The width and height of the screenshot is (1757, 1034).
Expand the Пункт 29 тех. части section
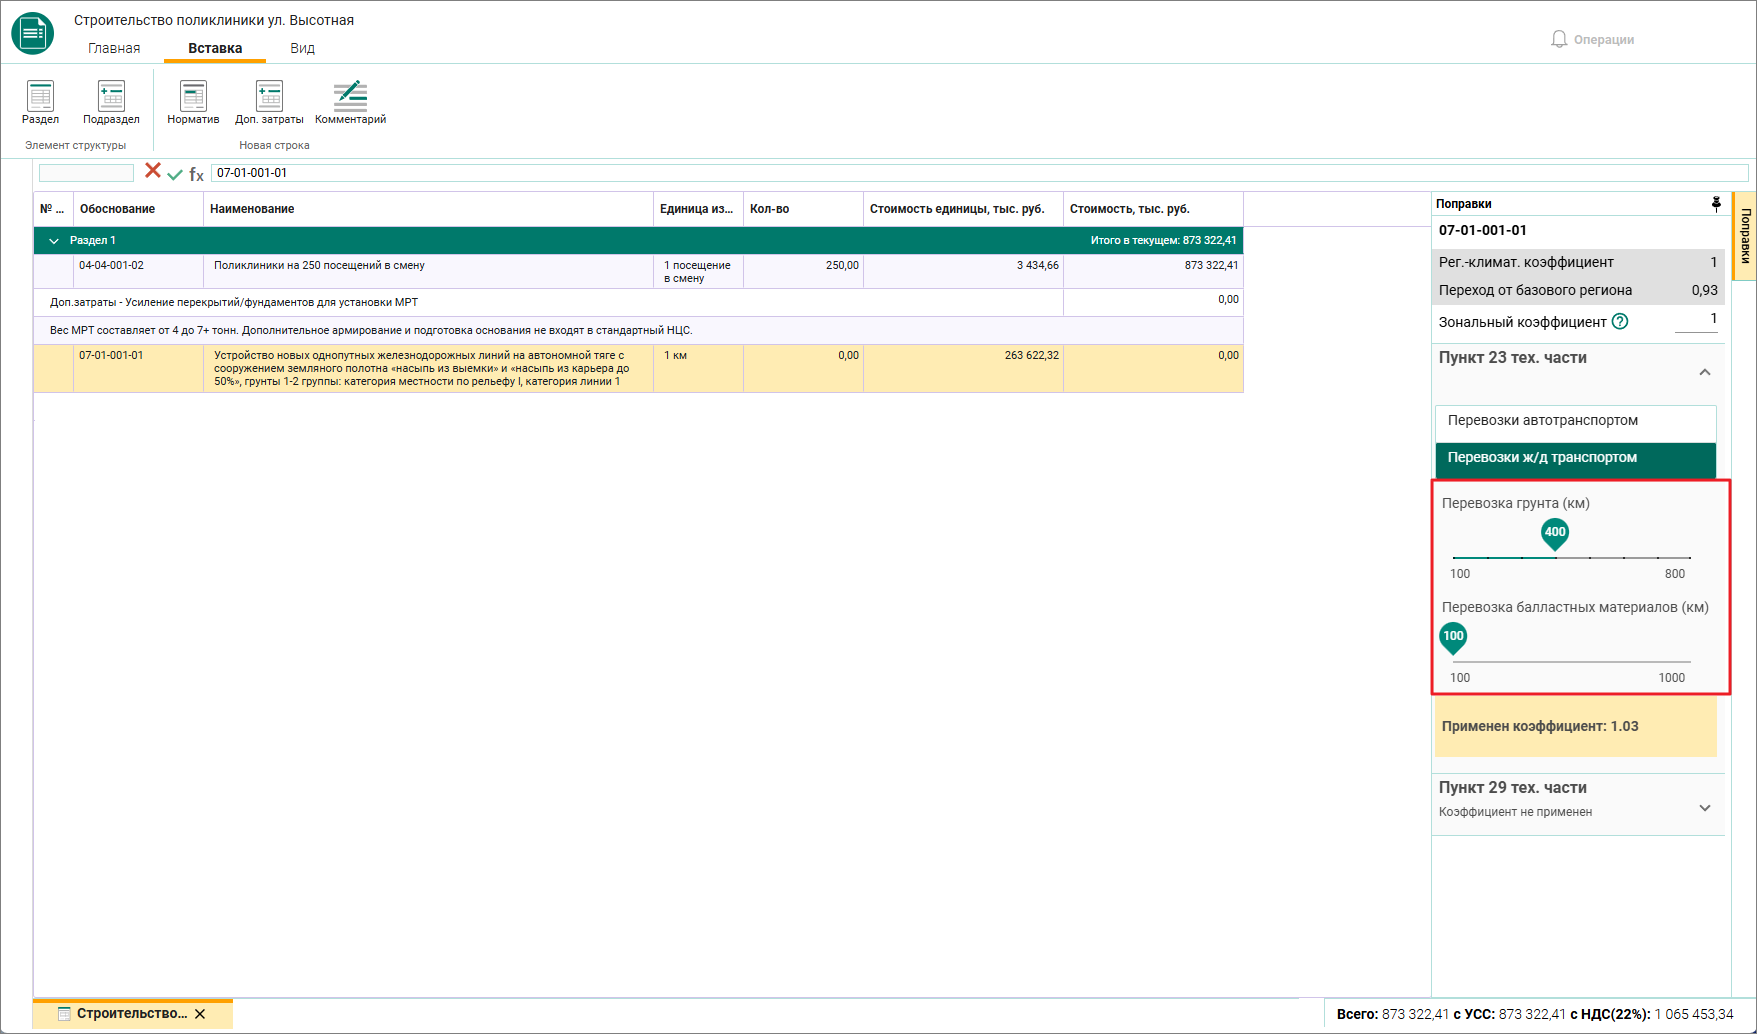(1705, 808)
